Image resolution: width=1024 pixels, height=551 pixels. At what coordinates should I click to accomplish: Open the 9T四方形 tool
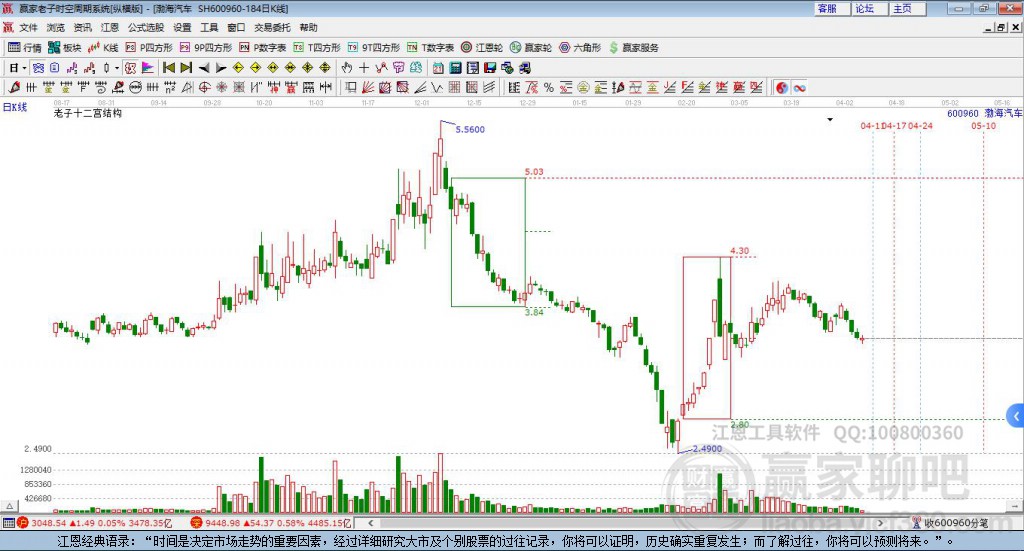coord(374,48)
